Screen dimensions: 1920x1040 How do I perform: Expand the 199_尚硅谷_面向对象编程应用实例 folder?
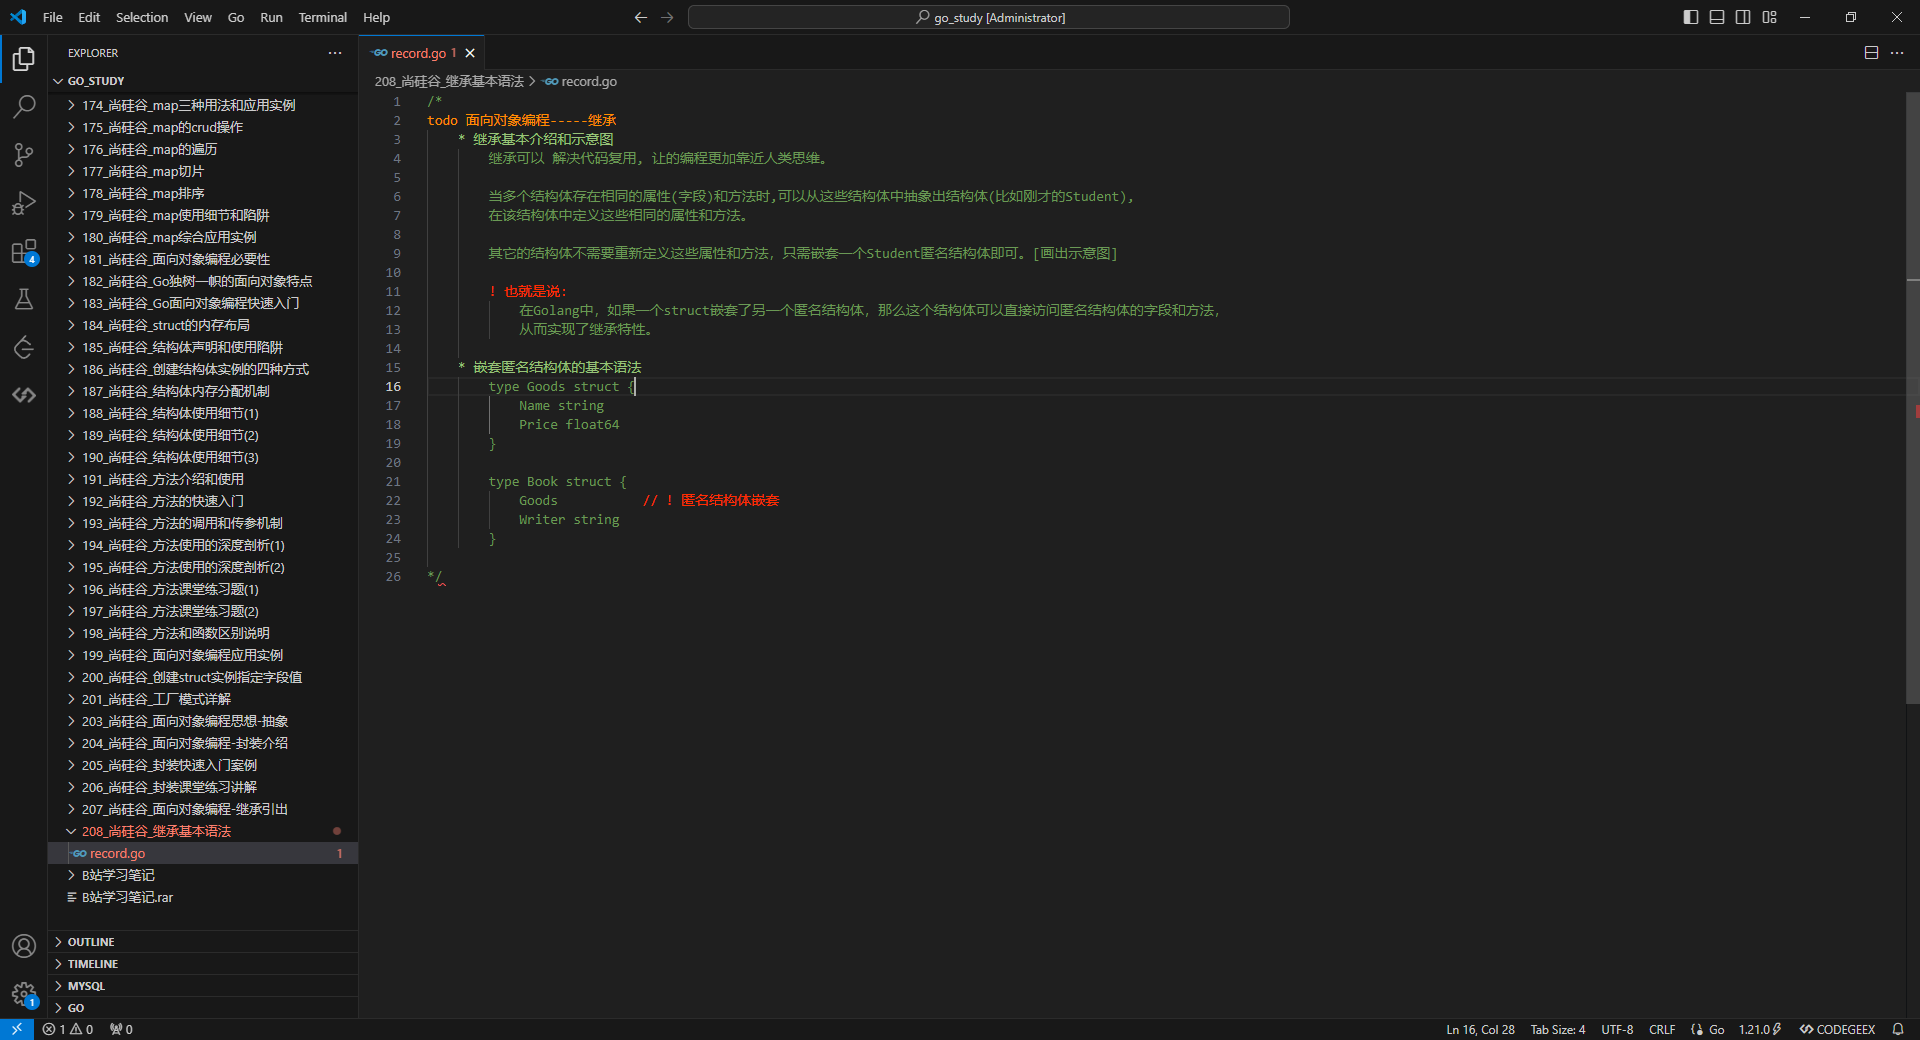coord(203,655)
